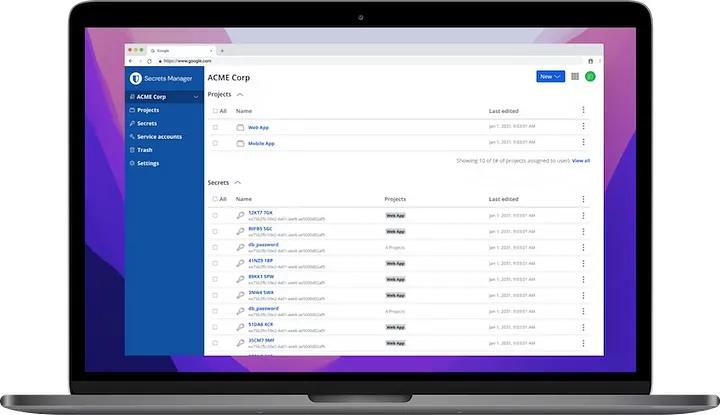Check the All checkbox in Projects table
This screenshot has height=415, width=720.
pyautogui.click(x=214, y=111)
